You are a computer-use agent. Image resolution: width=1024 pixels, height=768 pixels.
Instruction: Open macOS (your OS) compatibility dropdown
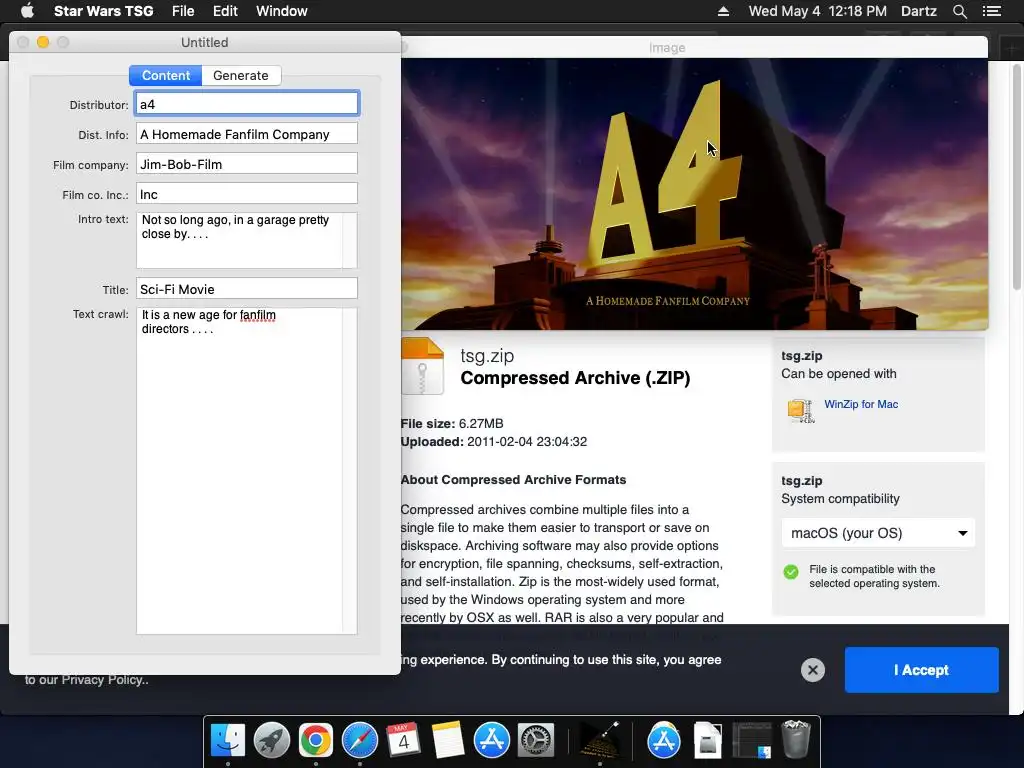click(x=878, y=533)
